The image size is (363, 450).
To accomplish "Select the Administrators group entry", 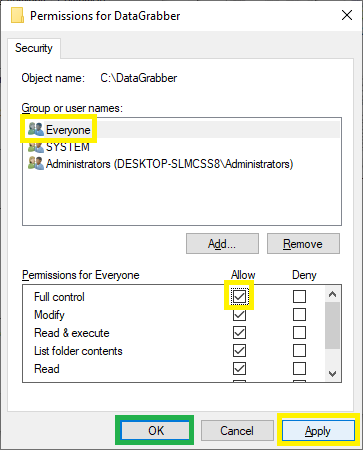I will [x=182, y=164].
